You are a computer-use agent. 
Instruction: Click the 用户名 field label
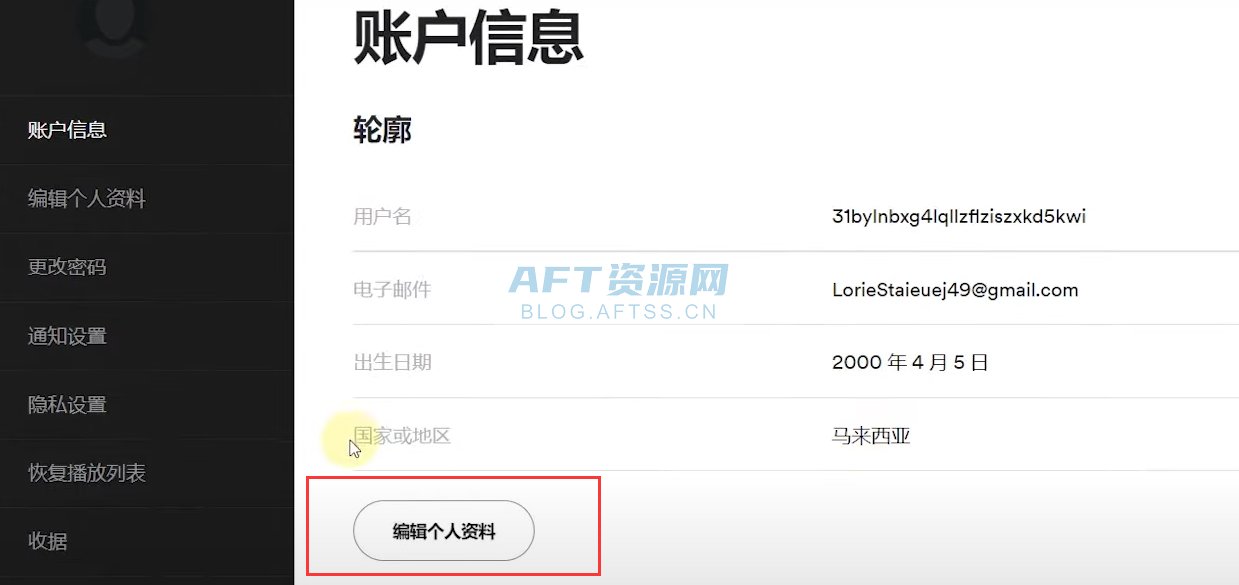click(383, 217)
